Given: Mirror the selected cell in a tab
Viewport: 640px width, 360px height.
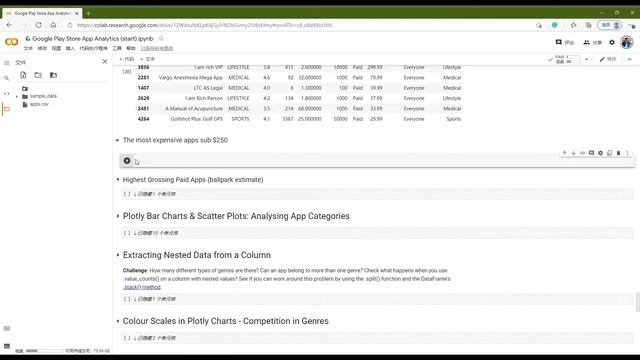Looking at the screenshot, I should (x=609, y=153).
